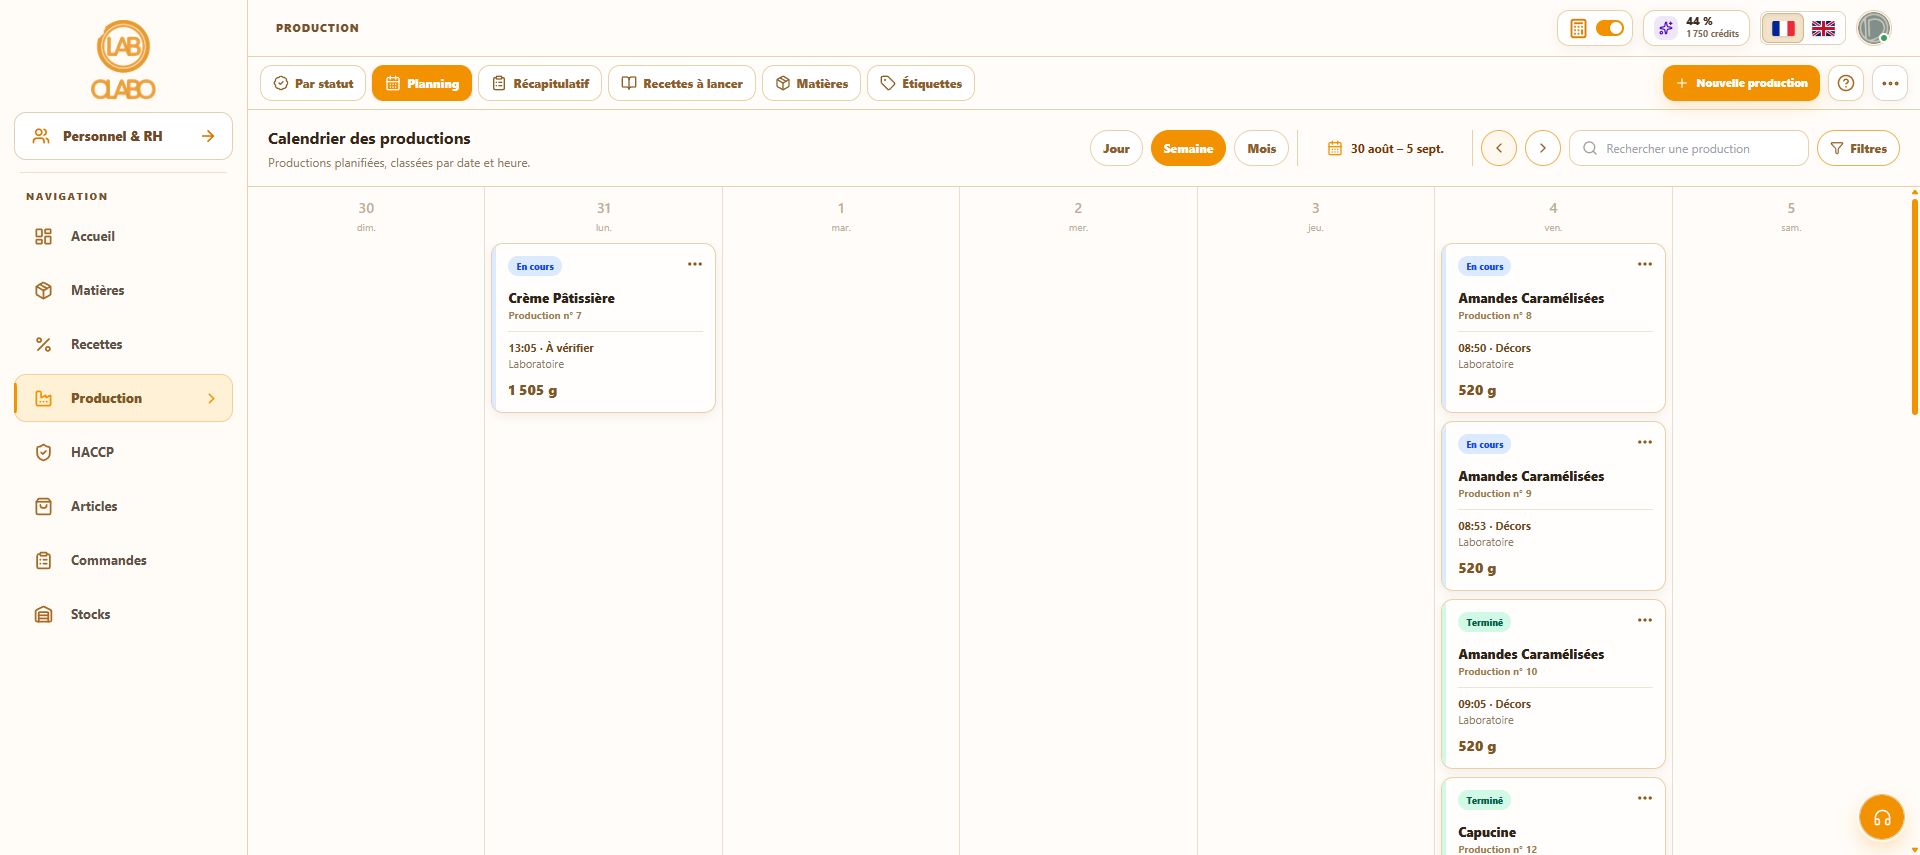This screenshot has width=1920, height=855.
Task: Open Accueil from the sidebar
Action: click(x=123, y=237)
